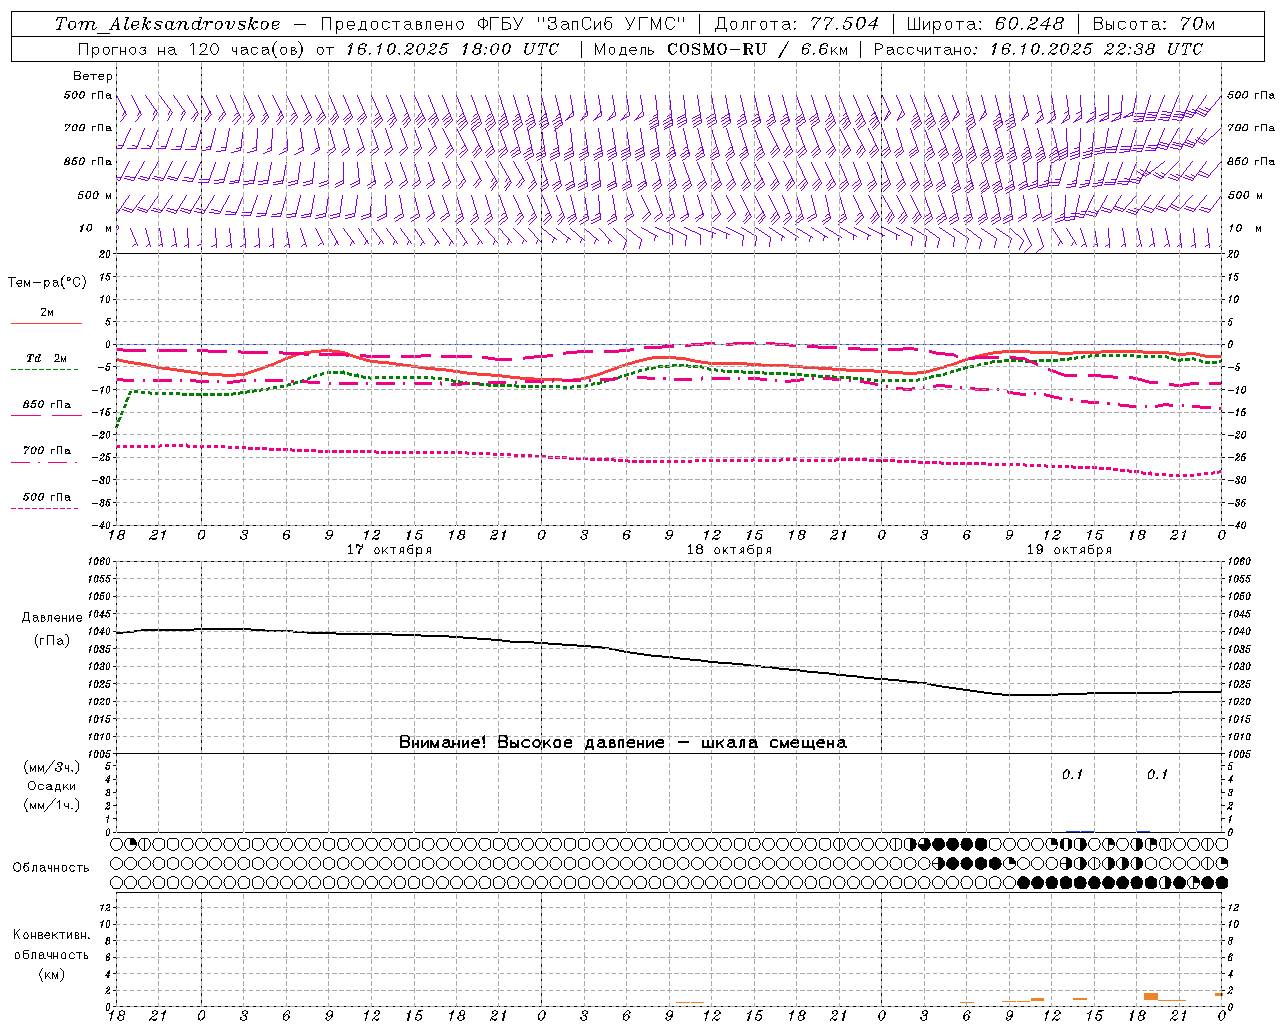Click the Осадки precipitation label
Image resolution: width=1280 pixels, height=1024 pixels.
click(52, 786)
